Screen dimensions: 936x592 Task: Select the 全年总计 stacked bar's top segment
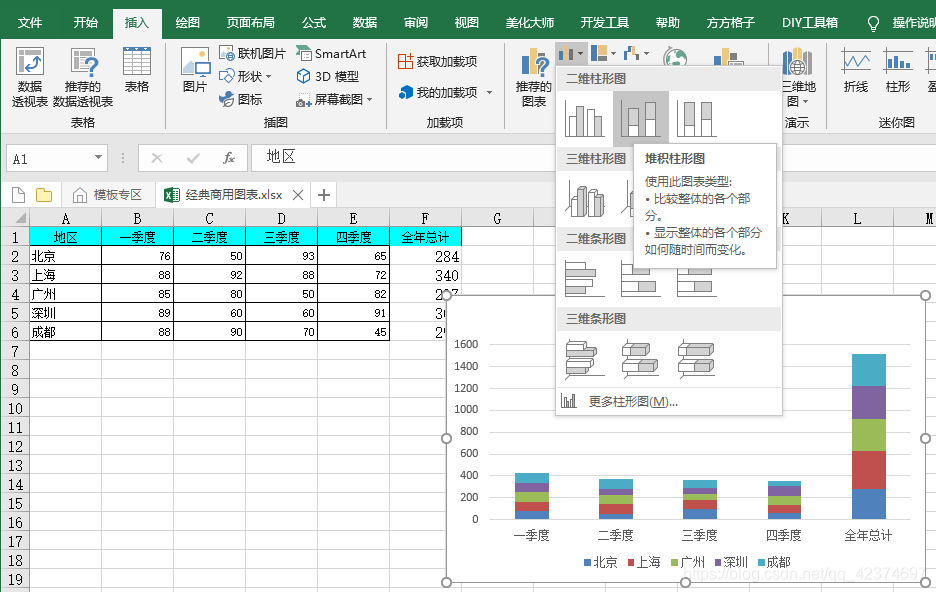pos(869,370)
